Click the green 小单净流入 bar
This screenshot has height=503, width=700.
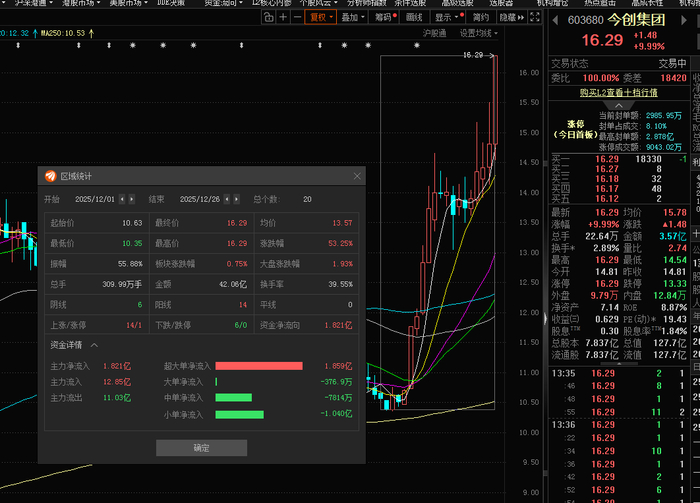click(x=239, y=415)
